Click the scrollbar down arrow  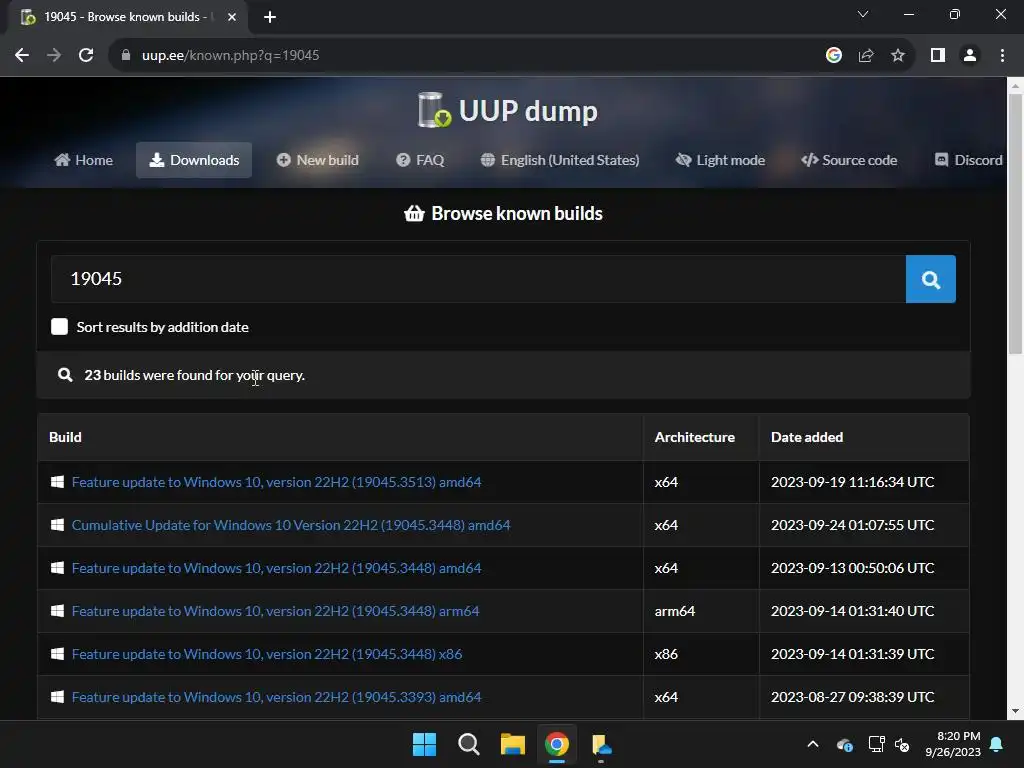point(1015,711)
